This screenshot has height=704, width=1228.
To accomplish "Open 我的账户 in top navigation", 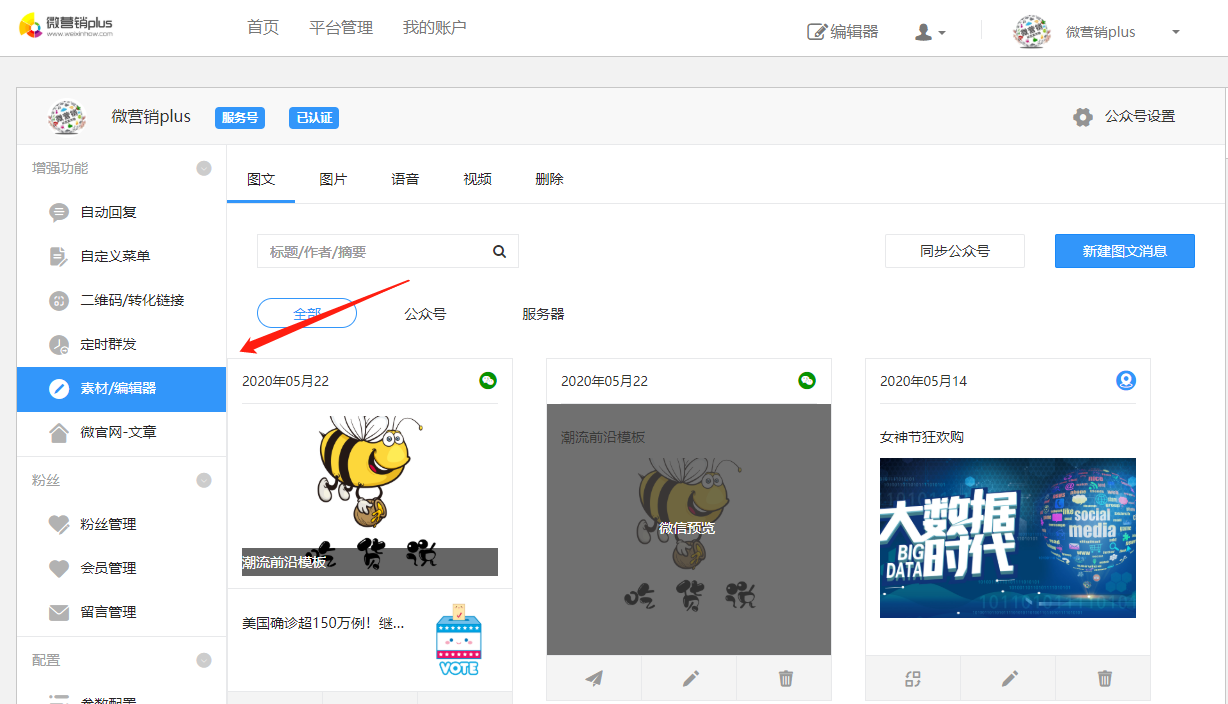I will click(x=434, y=27).
